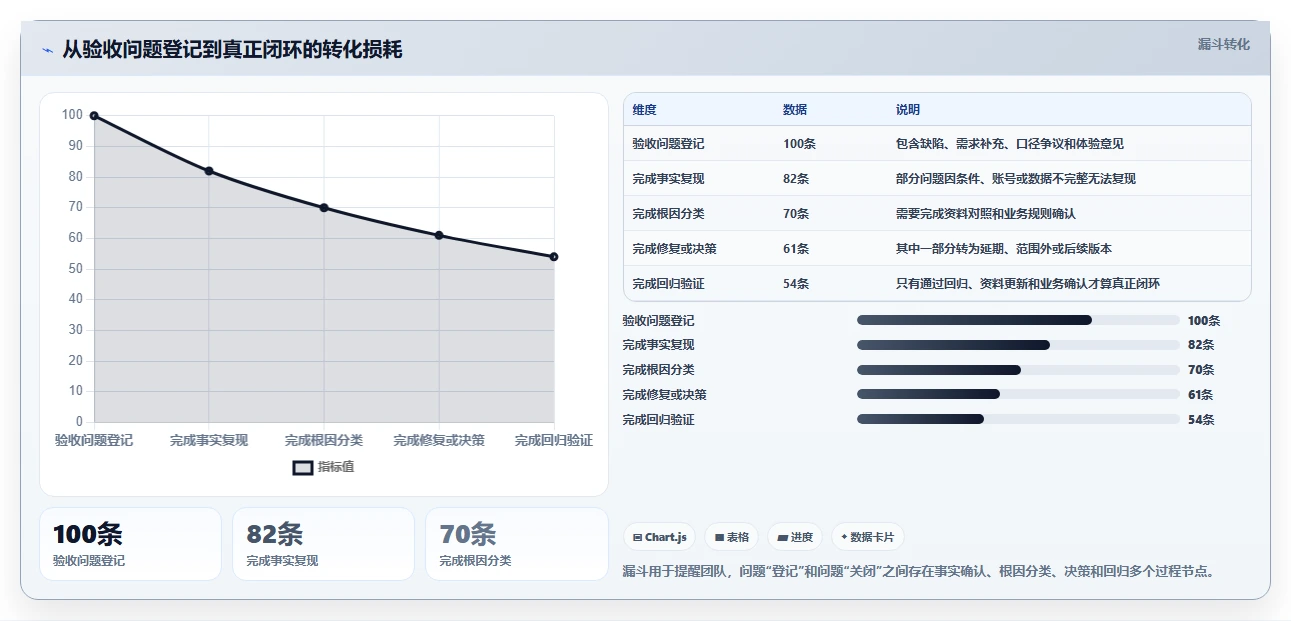
Task: Click the chart data point at value 70
Action: (x=324, y=208)
